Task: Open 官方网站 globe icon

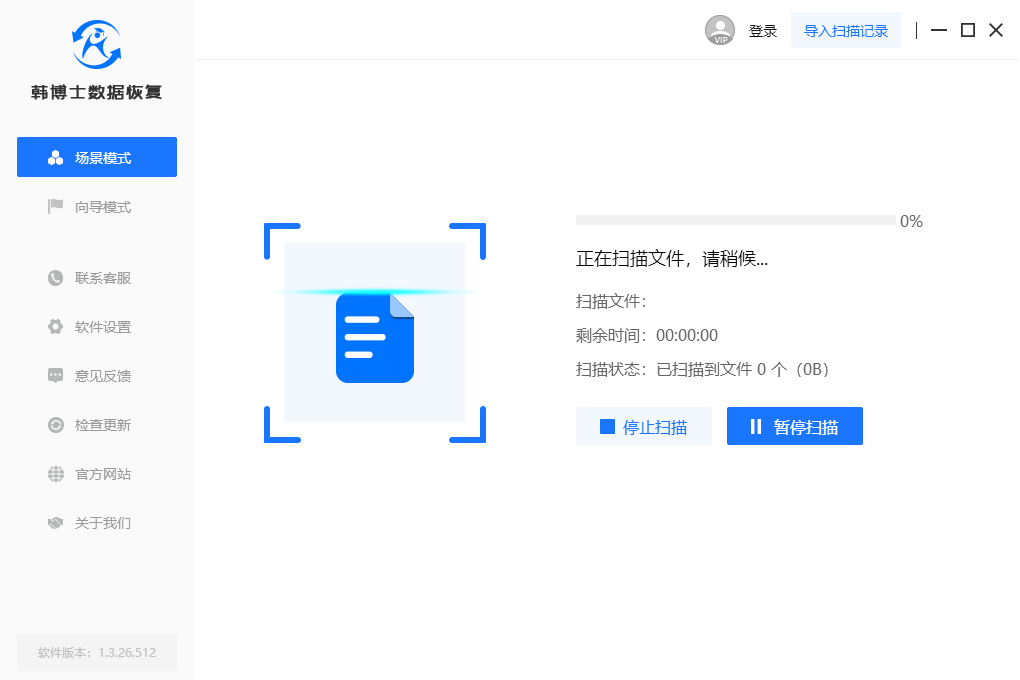Action: pos(55,473)
